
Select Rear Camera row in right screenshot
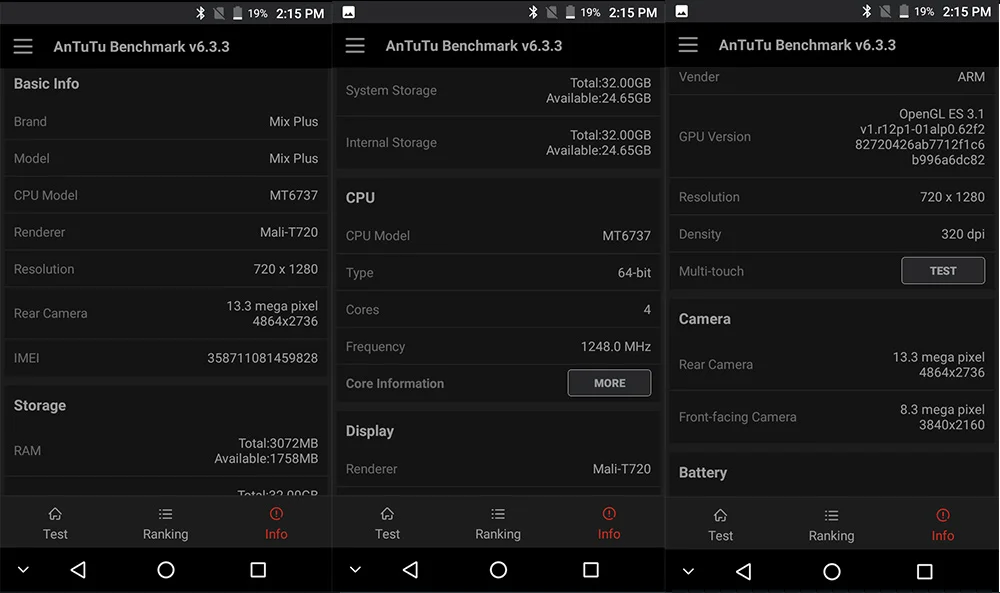832,365
